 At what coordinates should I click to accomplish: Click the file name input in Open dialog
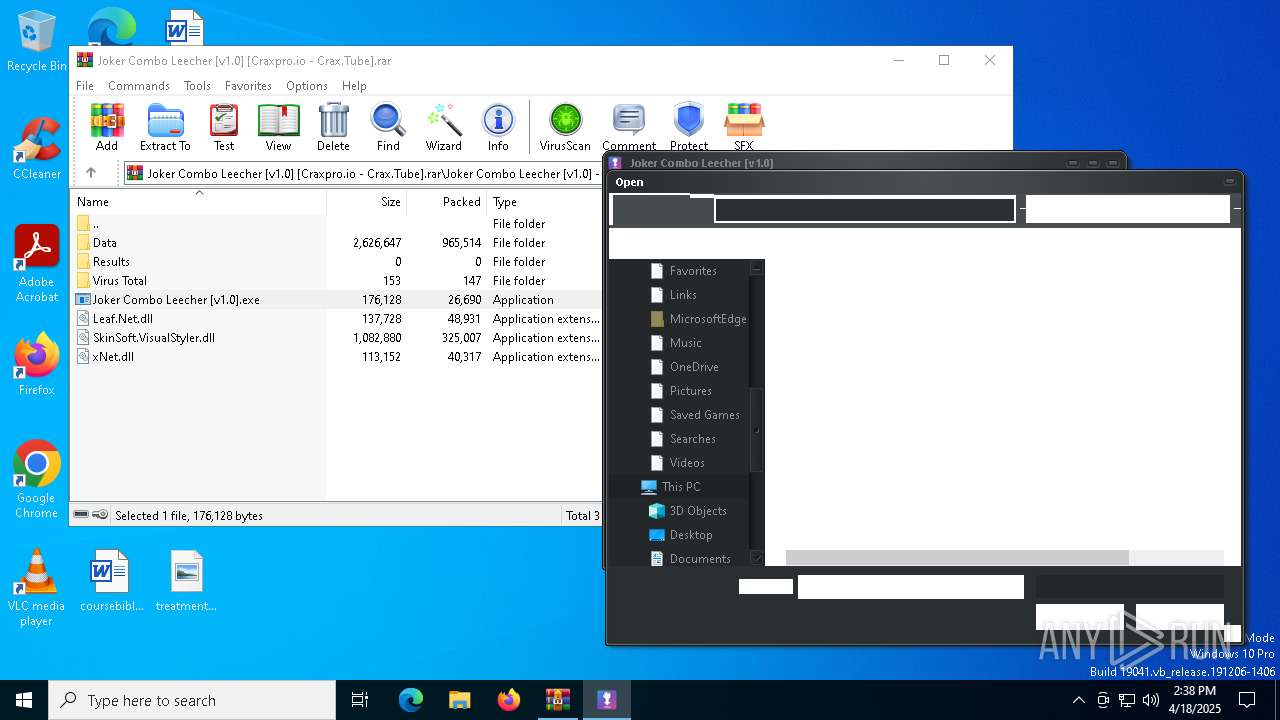click(910, 587)
